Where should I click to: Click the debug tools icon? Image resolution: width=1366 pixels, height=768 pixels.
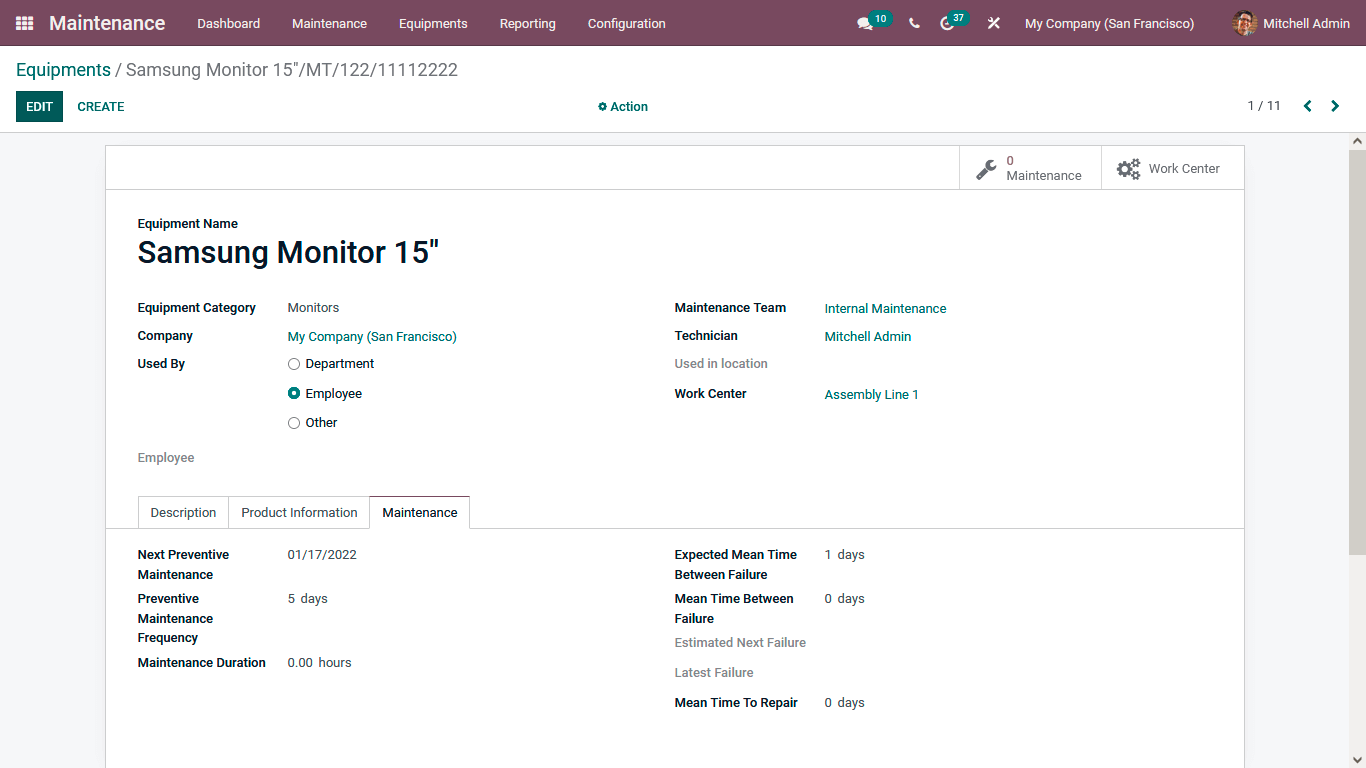pyautogui.click(x=993, y=23)
